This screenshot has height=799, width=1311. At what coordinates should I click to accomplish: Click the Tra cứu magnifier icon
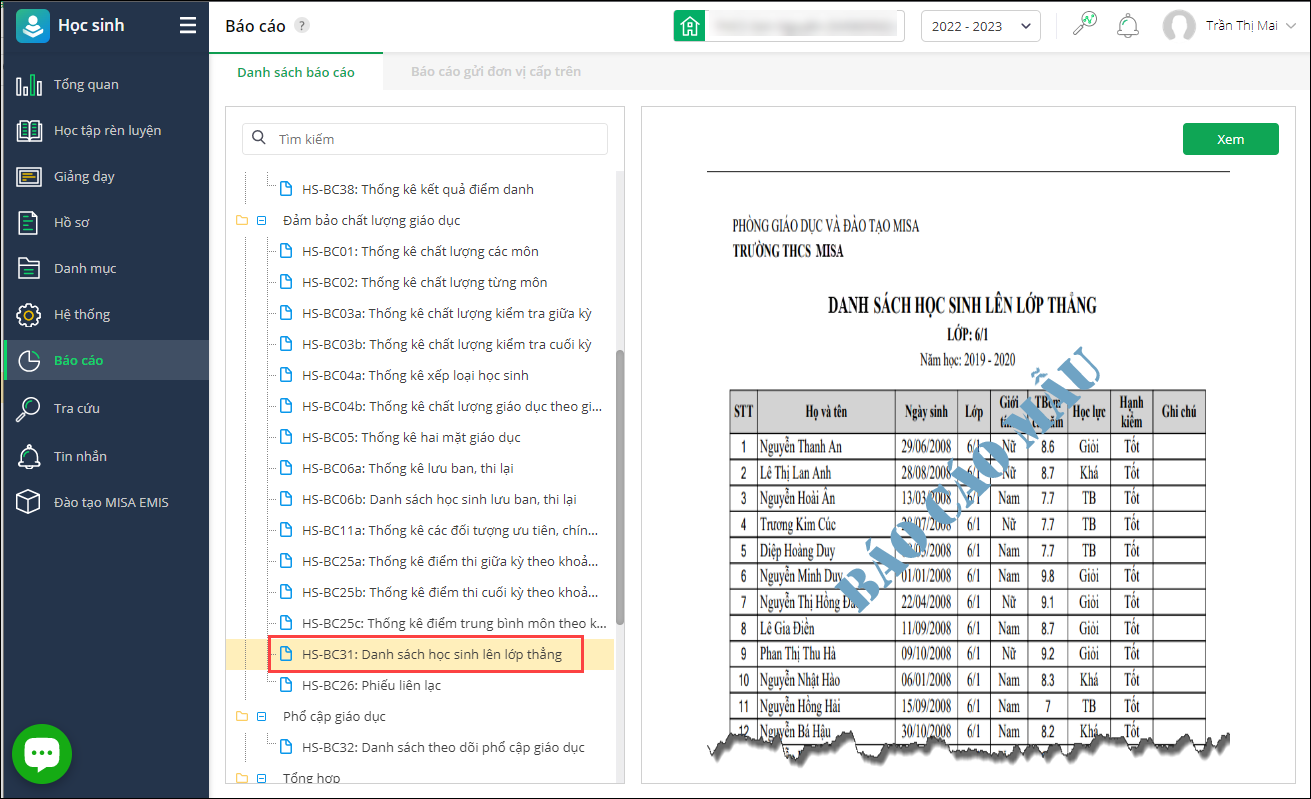(29, 409)
